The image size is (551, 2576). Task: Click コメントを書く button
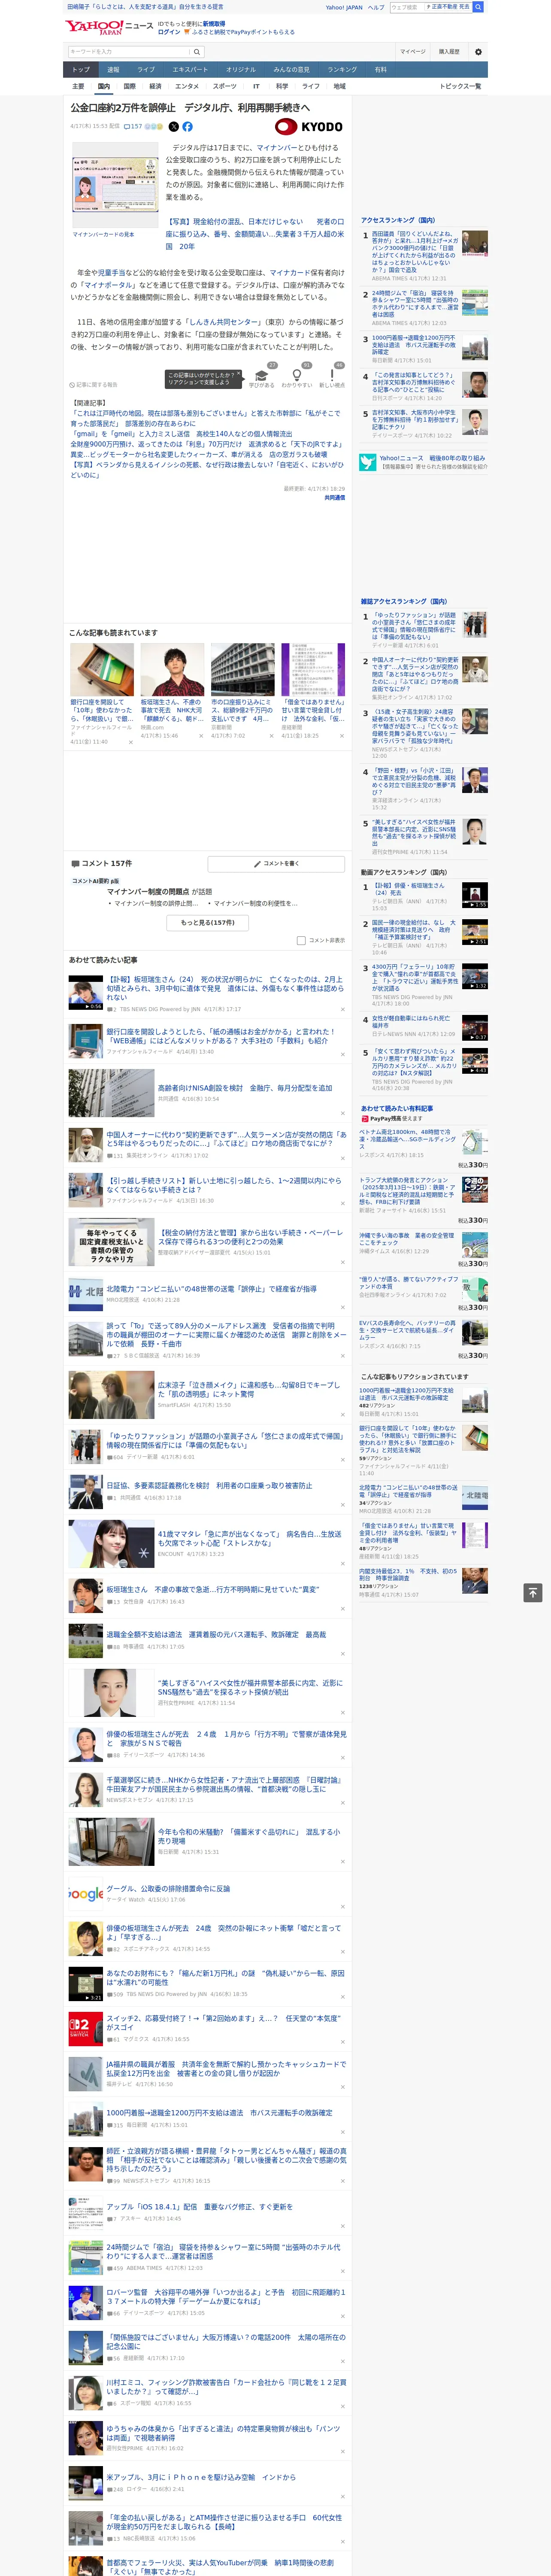pos(276,863)
